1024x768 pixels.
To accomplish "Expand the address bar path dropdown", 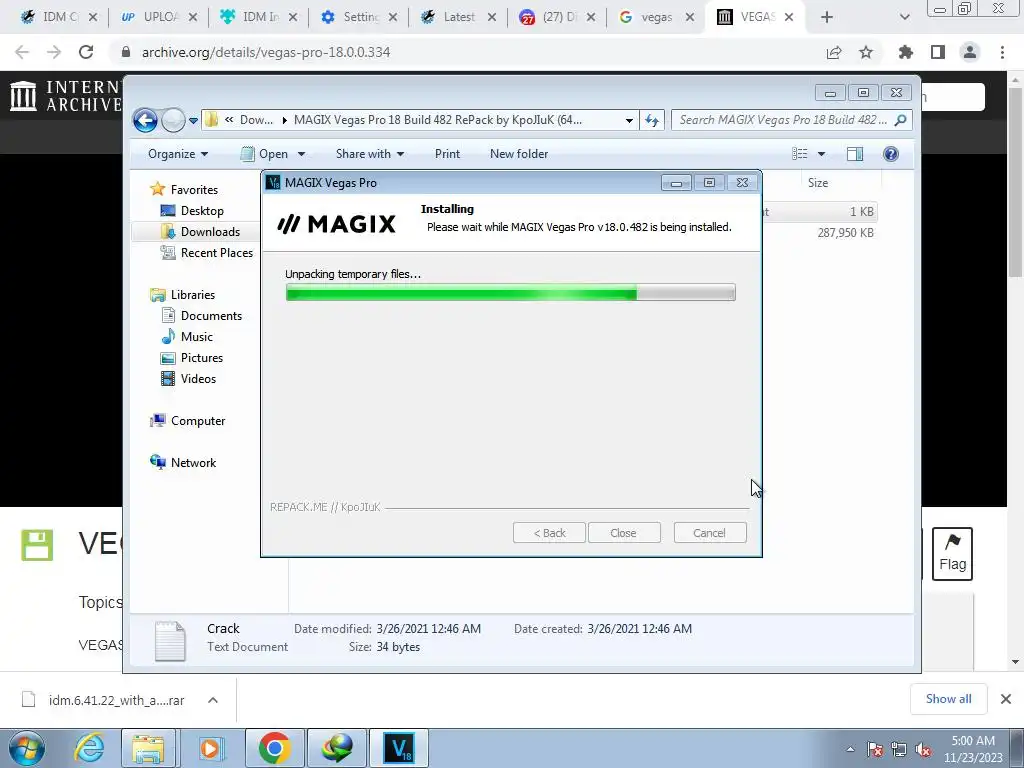I will click(629, 120).
